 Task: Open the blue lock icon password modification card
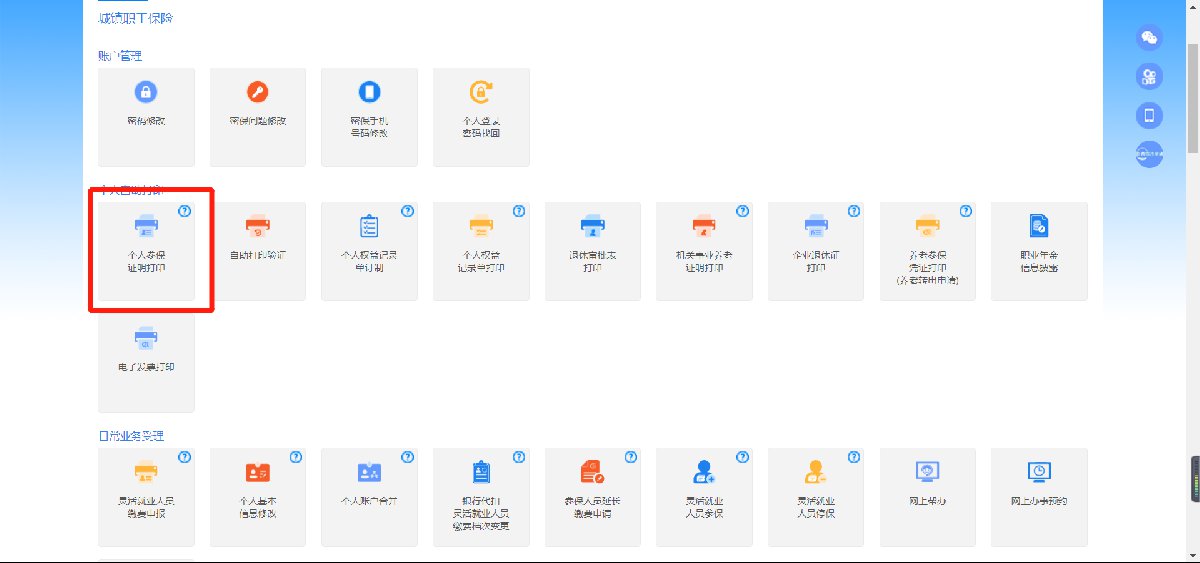146,117
